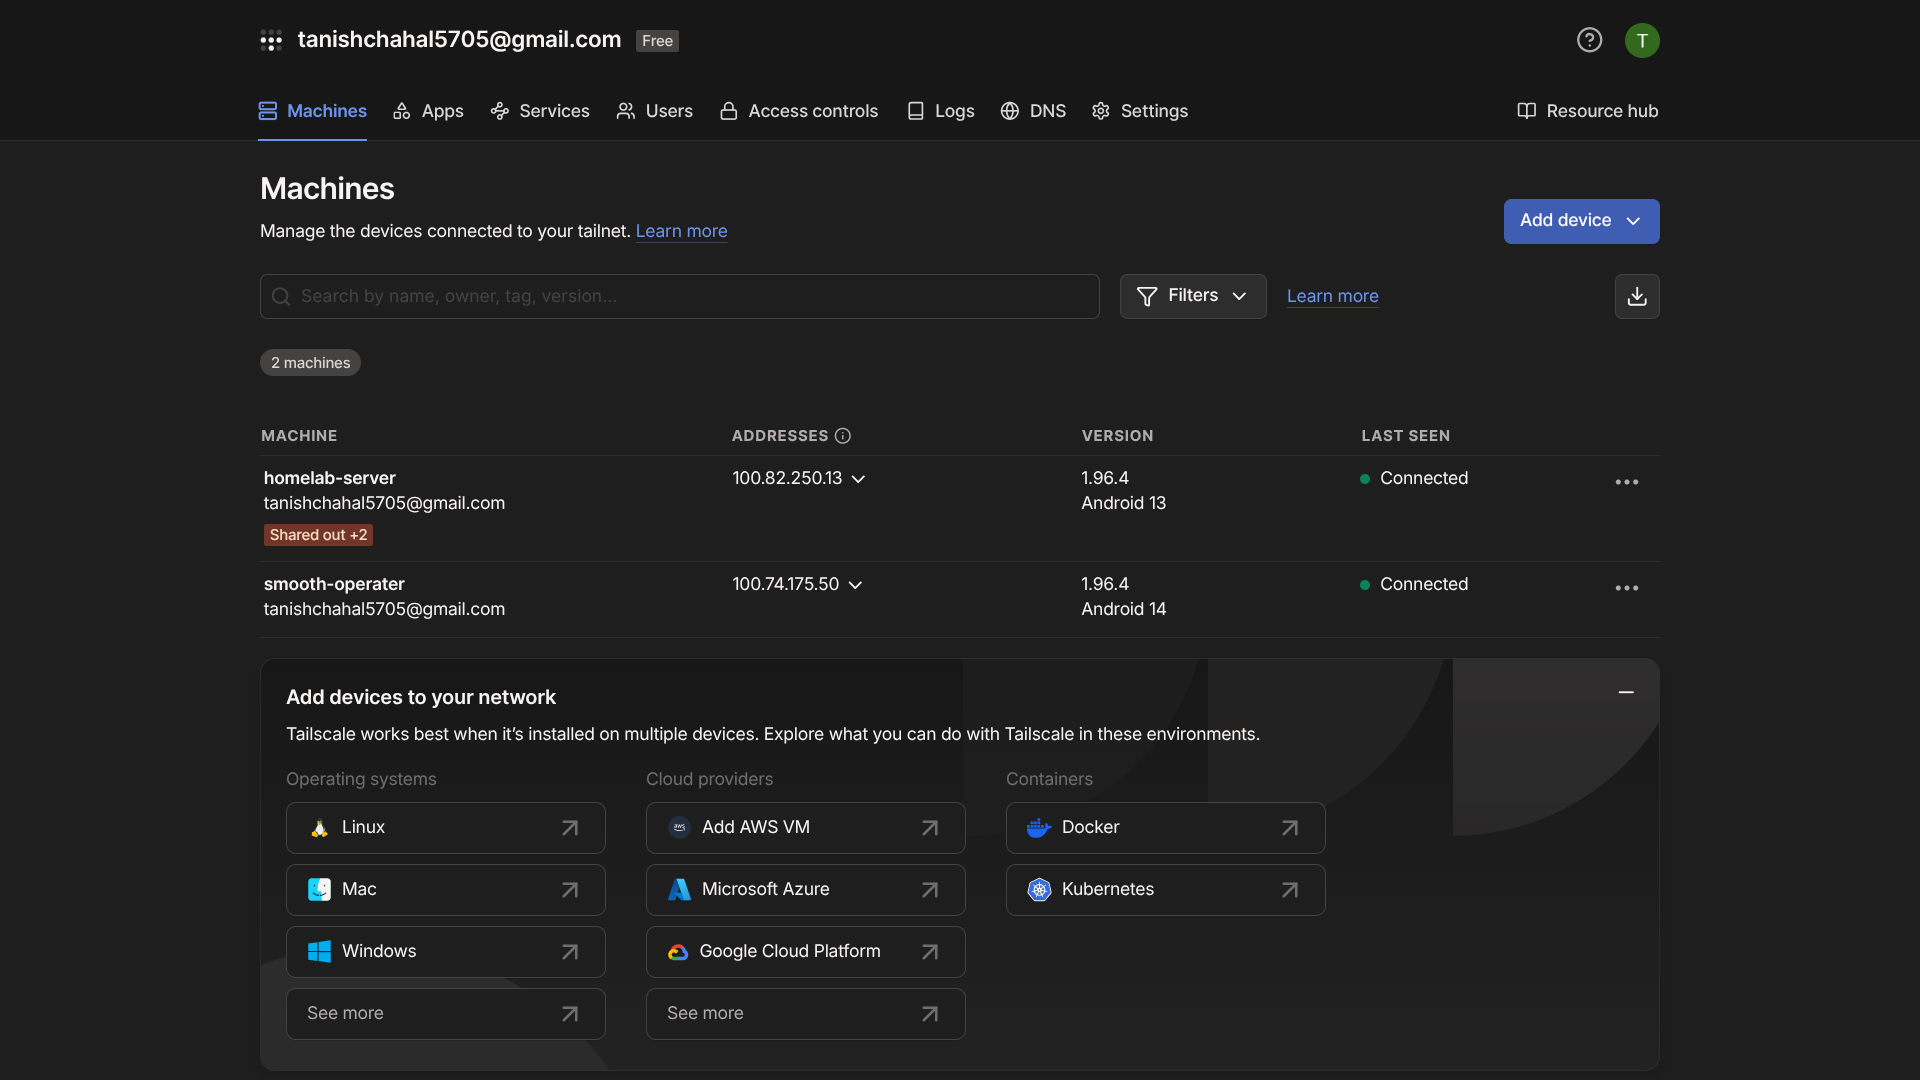Open the Services tab

pyautogui.click(x=540, y=111)
